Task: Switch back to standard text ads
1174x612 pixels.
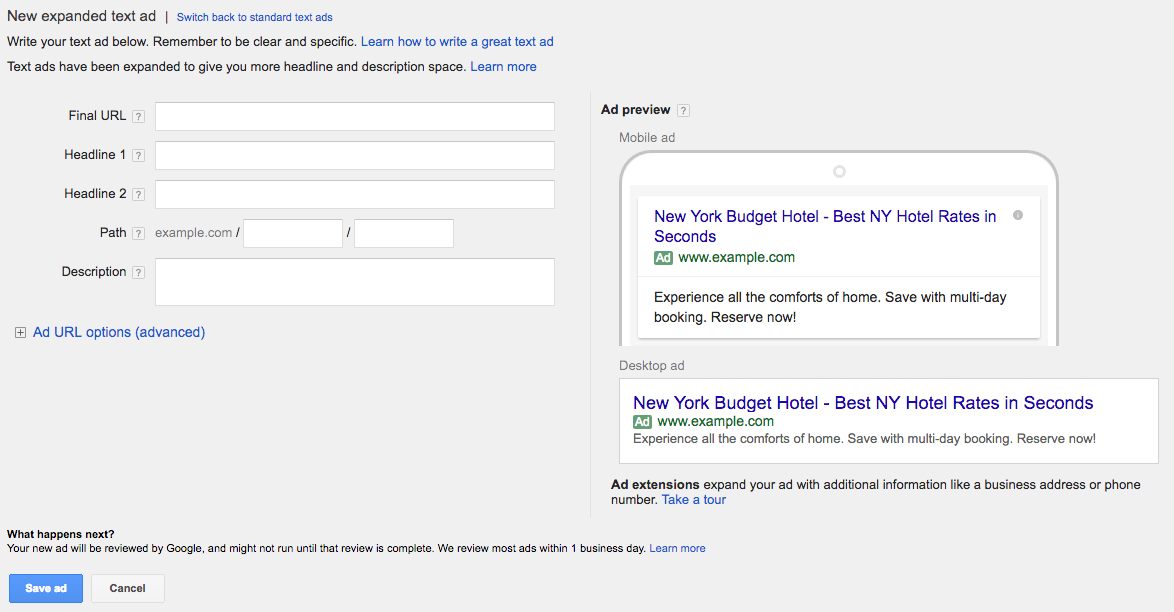Action: [255, 17]
